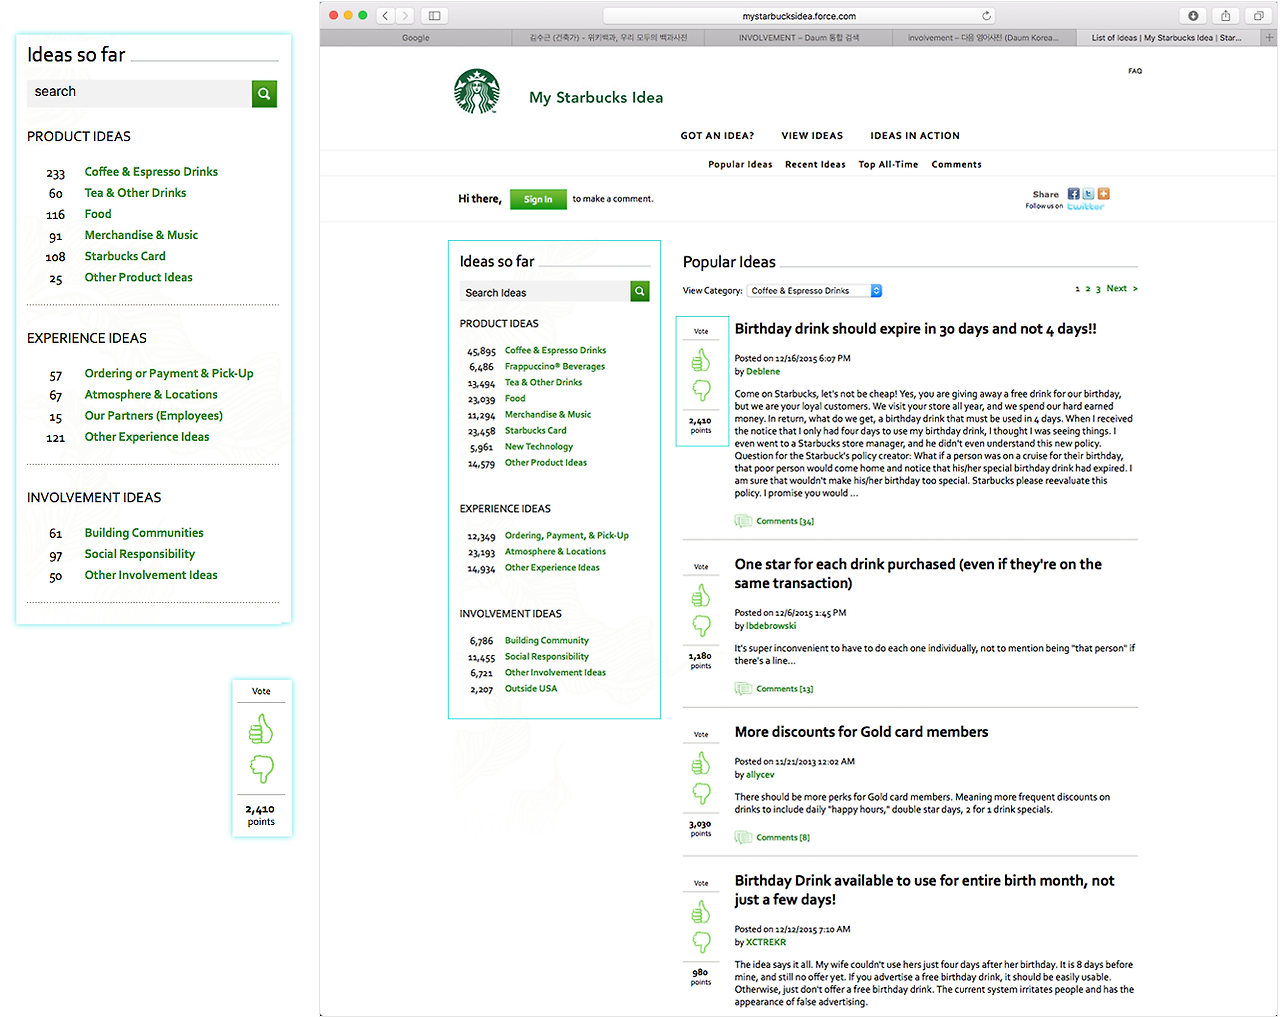Click the search field in enlarged Ideas so far panel
1280x1017 pixels.
click(x=139, y=93)
